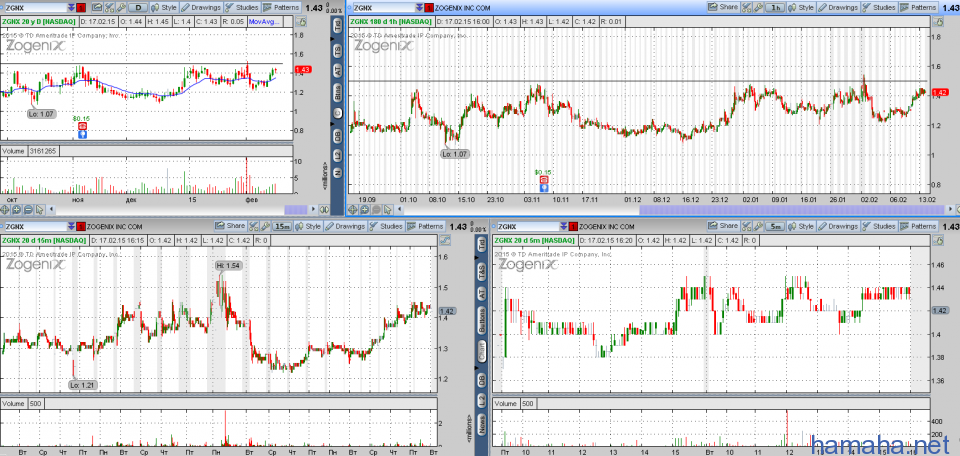Click the ZGNX symbol input field in the 5m chart
This screenshot has width=960, height=456.
528,226
